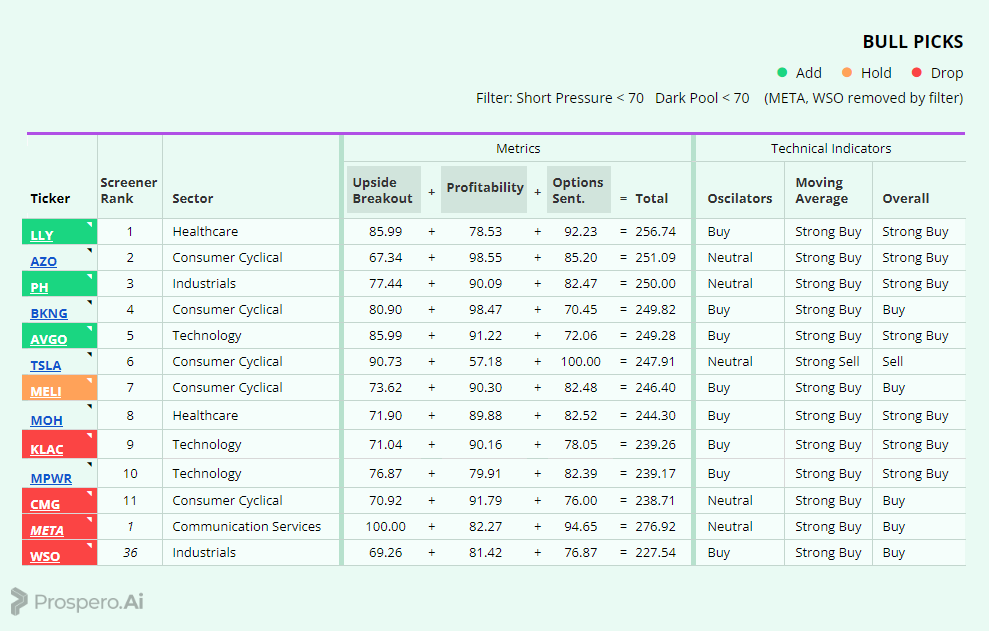Click the Add legend label
989x633 pixels.
(809, 73)
